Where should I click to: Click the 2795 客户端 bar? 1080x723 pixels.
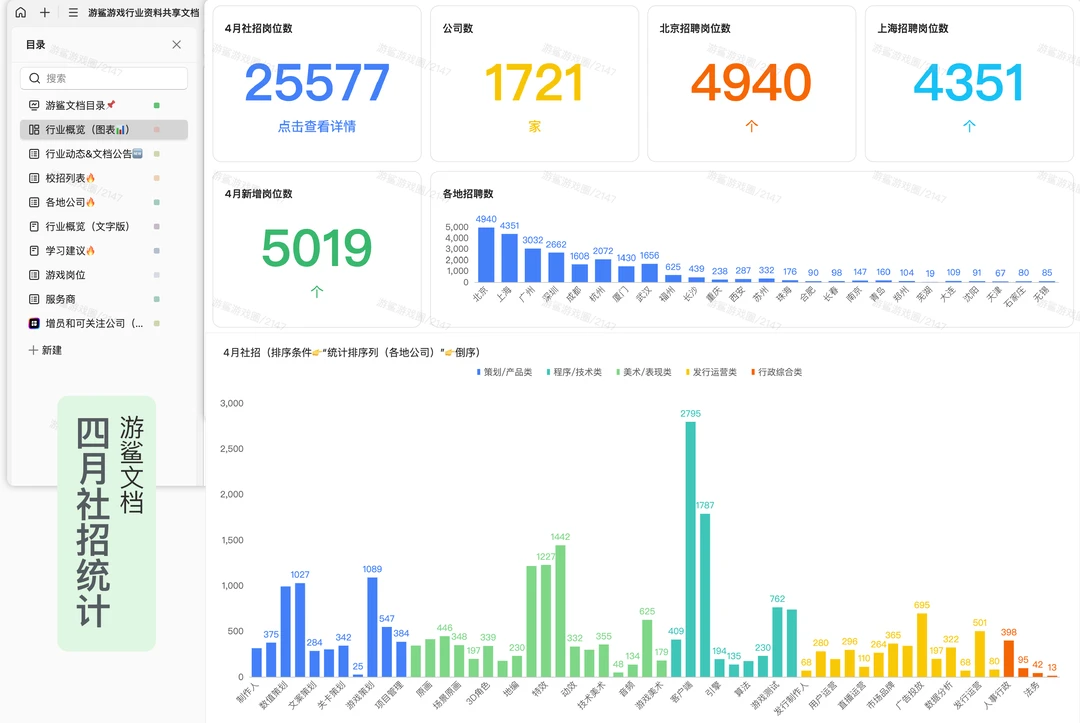(x=690, y=549)
